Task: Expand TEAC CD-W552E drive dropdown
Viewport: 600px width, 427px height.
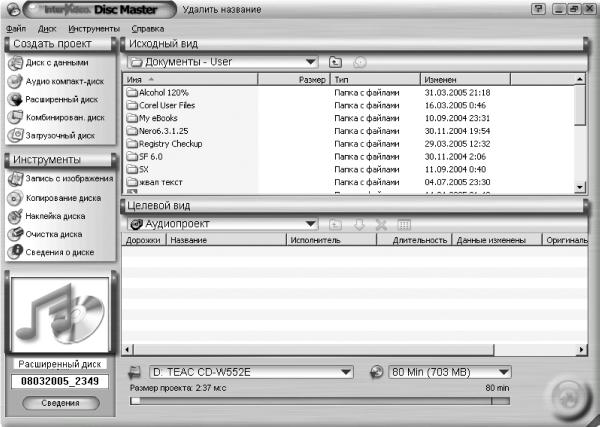Action: (x=346, y=372)
